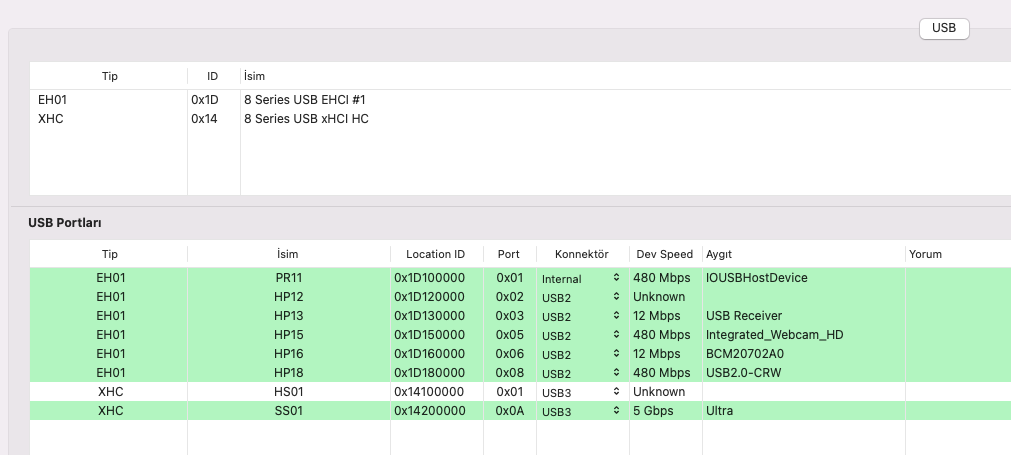Open connector dropdown for HP15 port
This screenshot has width=1011, height=455.
point(582,335)
